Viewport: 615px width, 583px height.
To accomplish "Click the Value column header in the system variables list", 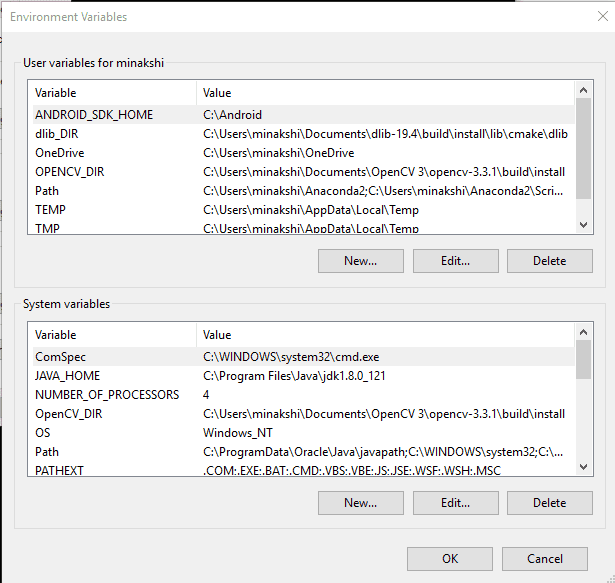I will pos(386,335).
